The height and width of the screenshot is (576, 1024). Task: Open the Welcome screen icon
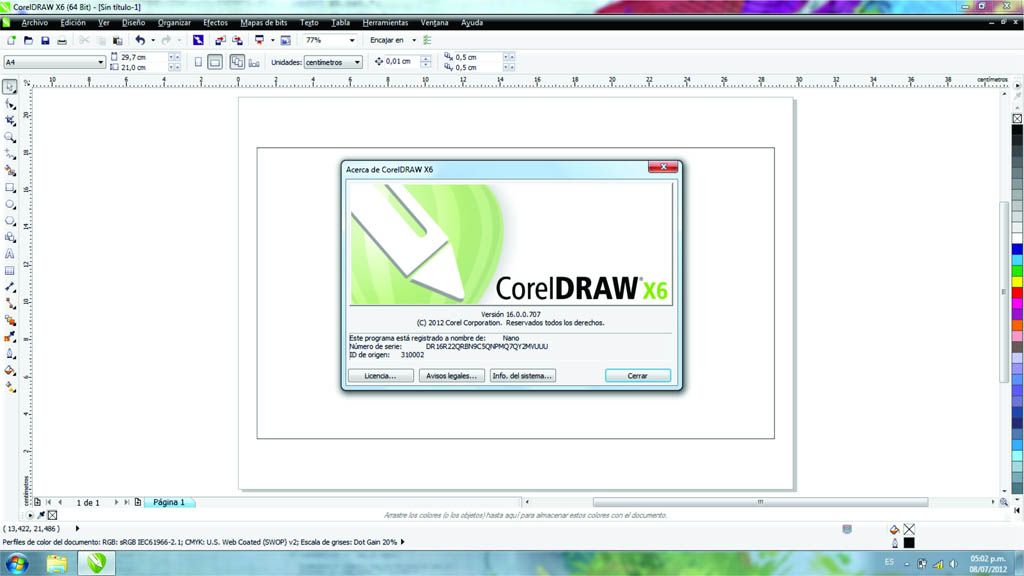(285, 40)
